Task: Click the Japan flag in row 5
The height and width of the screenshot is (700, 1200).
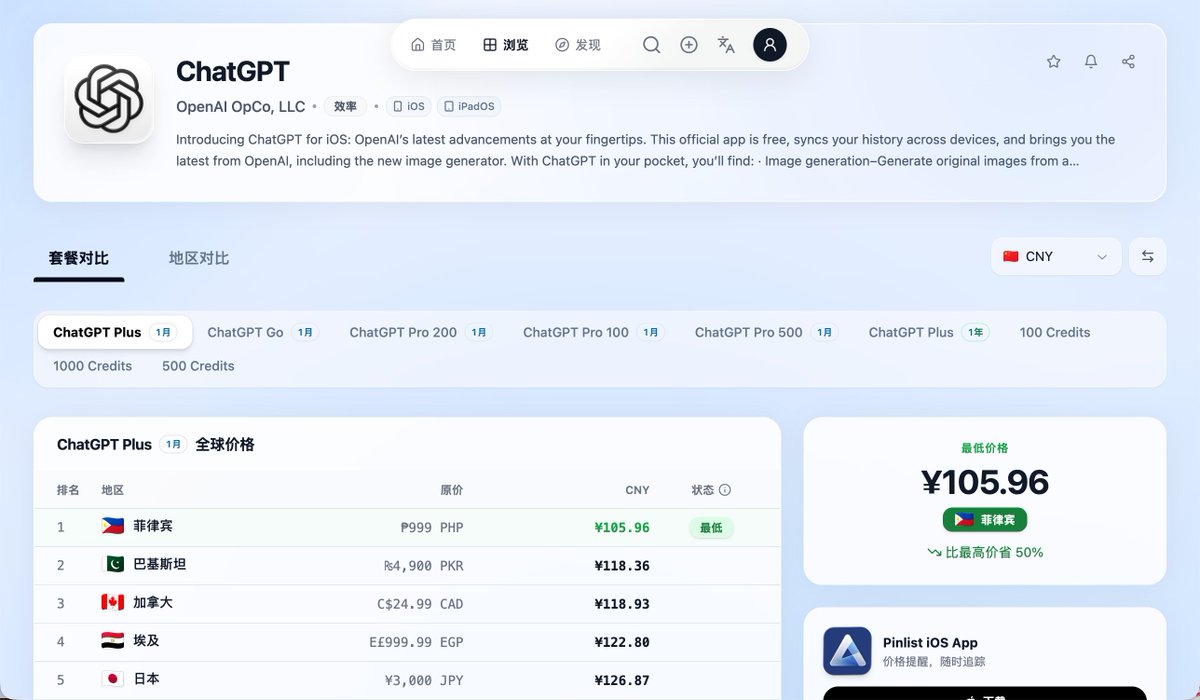Action: pos(113,679)
